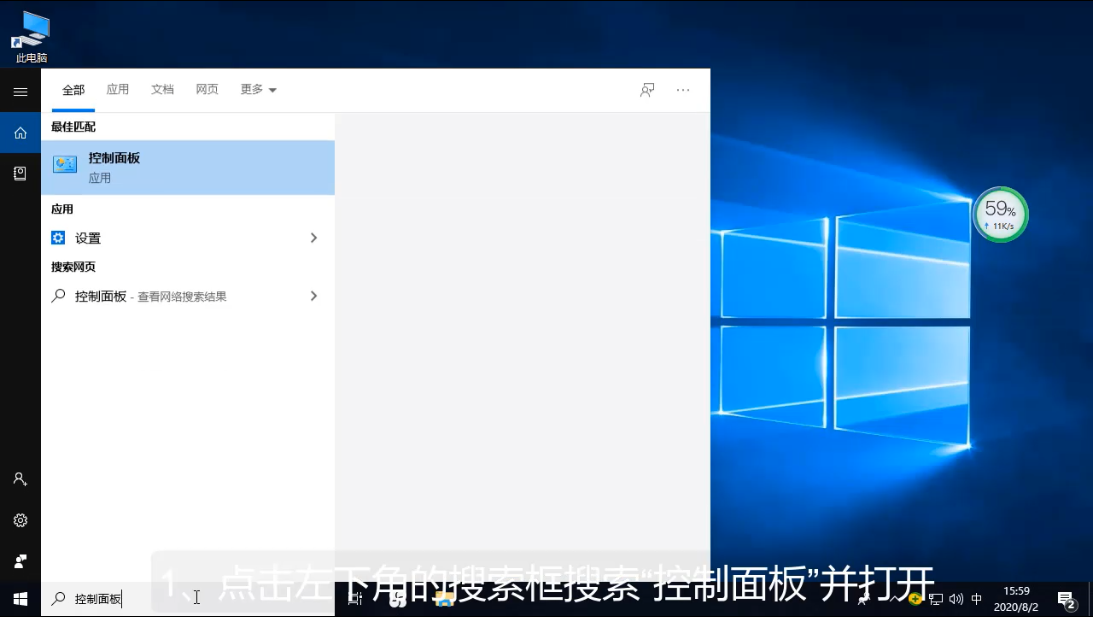Expand the 控制面板 web search result arrow

coord(313,296)
